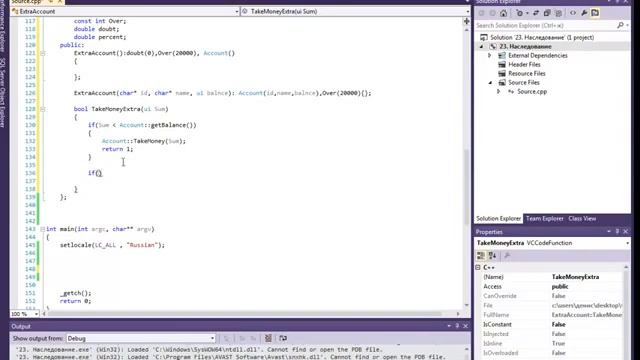
Task: Click the Clear All icon in Output
Action: click(x=268, y=338)
